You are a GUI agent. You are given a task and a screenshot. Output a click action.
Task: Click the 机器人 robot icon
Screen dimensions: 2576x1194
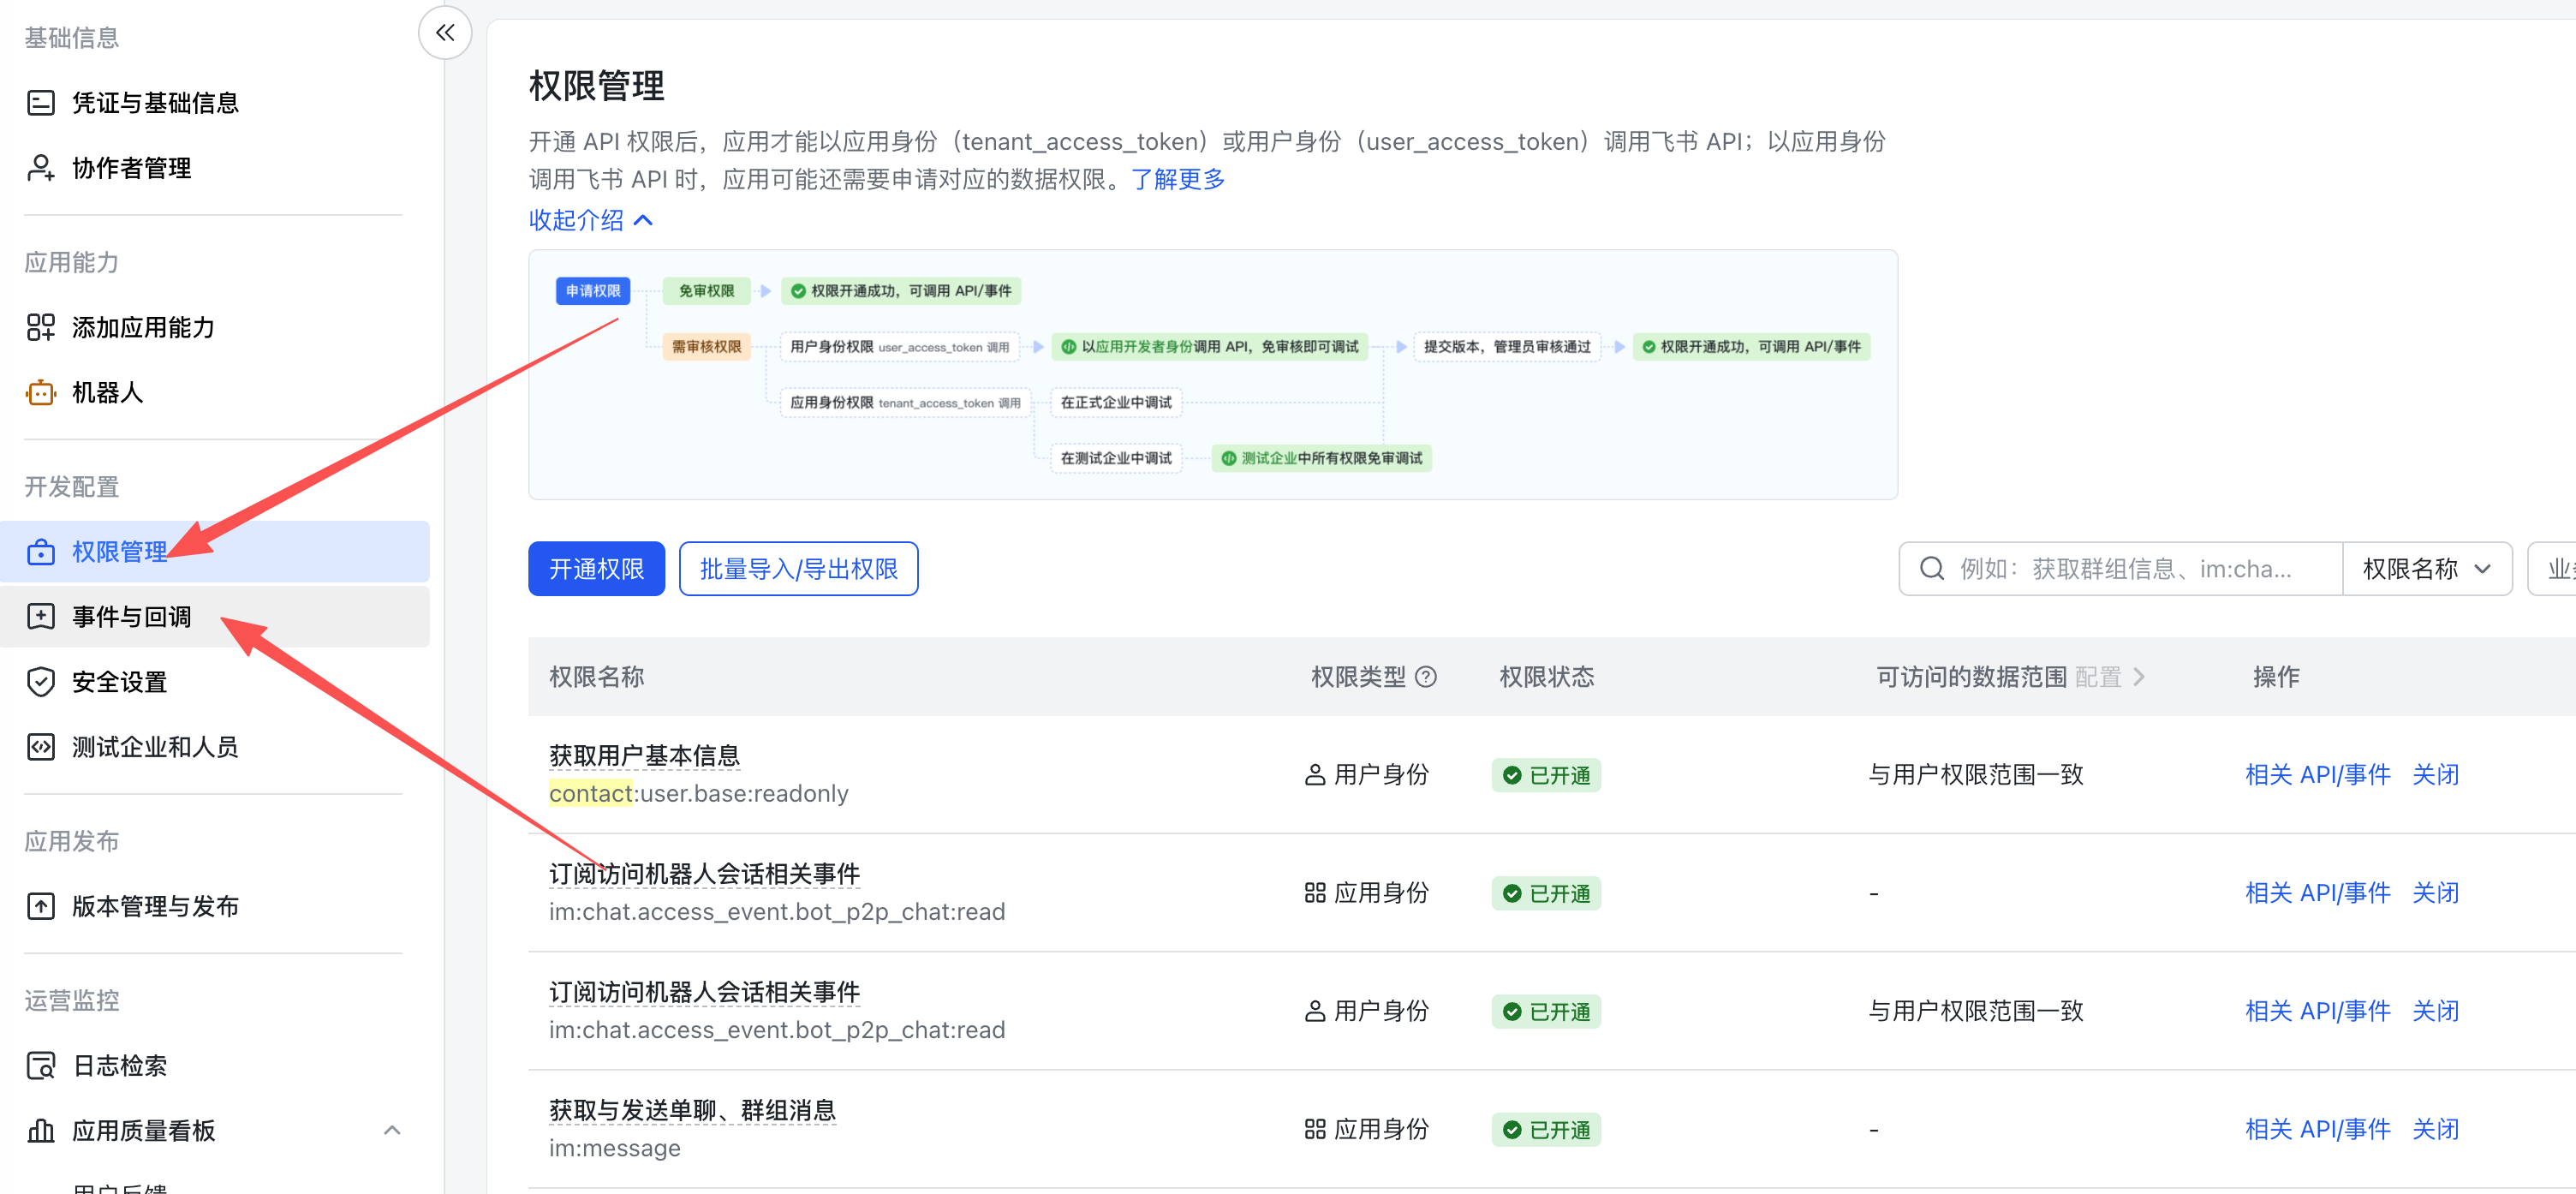coord(41,392)
